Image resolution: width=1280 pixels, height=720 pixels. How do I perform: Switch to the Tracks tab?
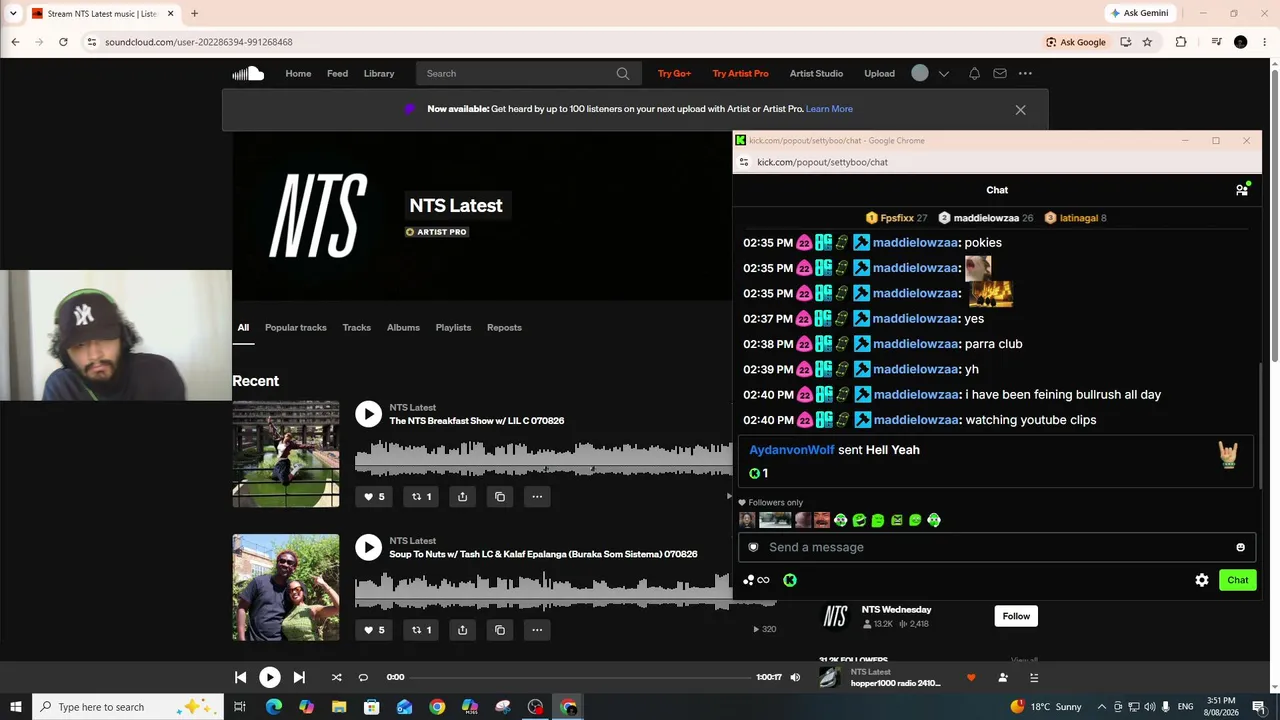(x=357, y=327)
